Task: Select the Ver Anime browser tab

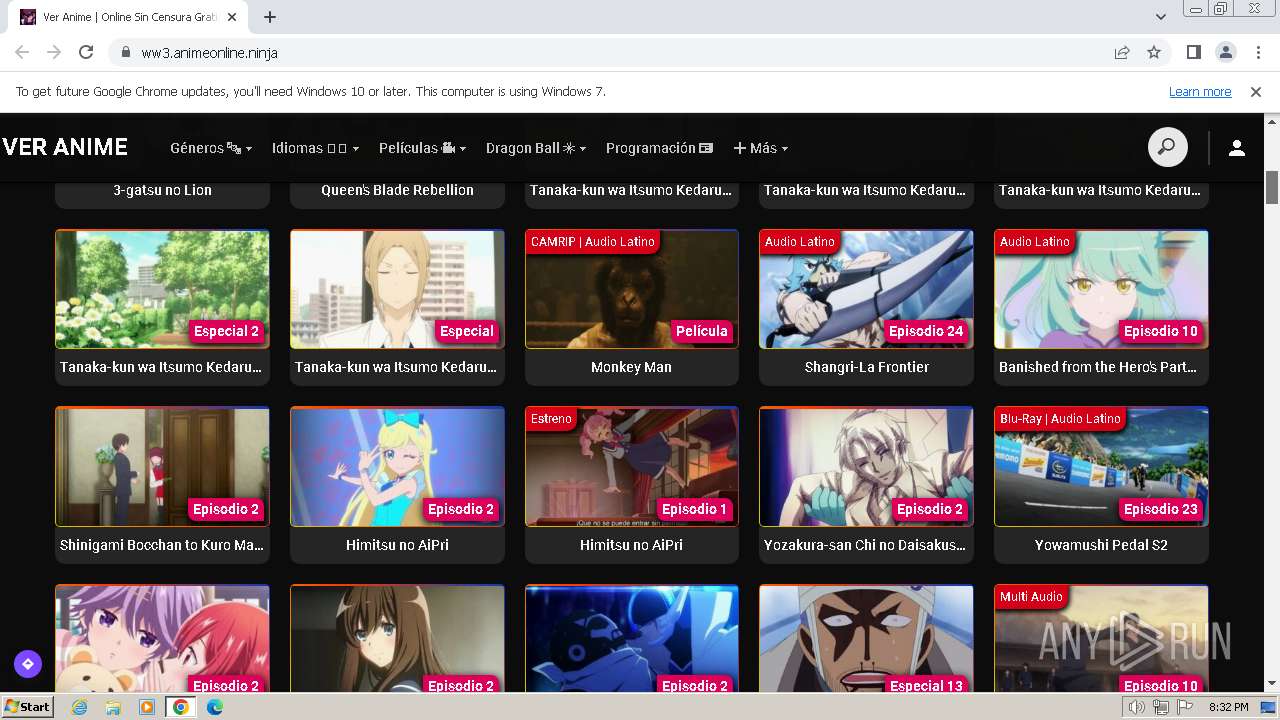Action: pos(130,17)
